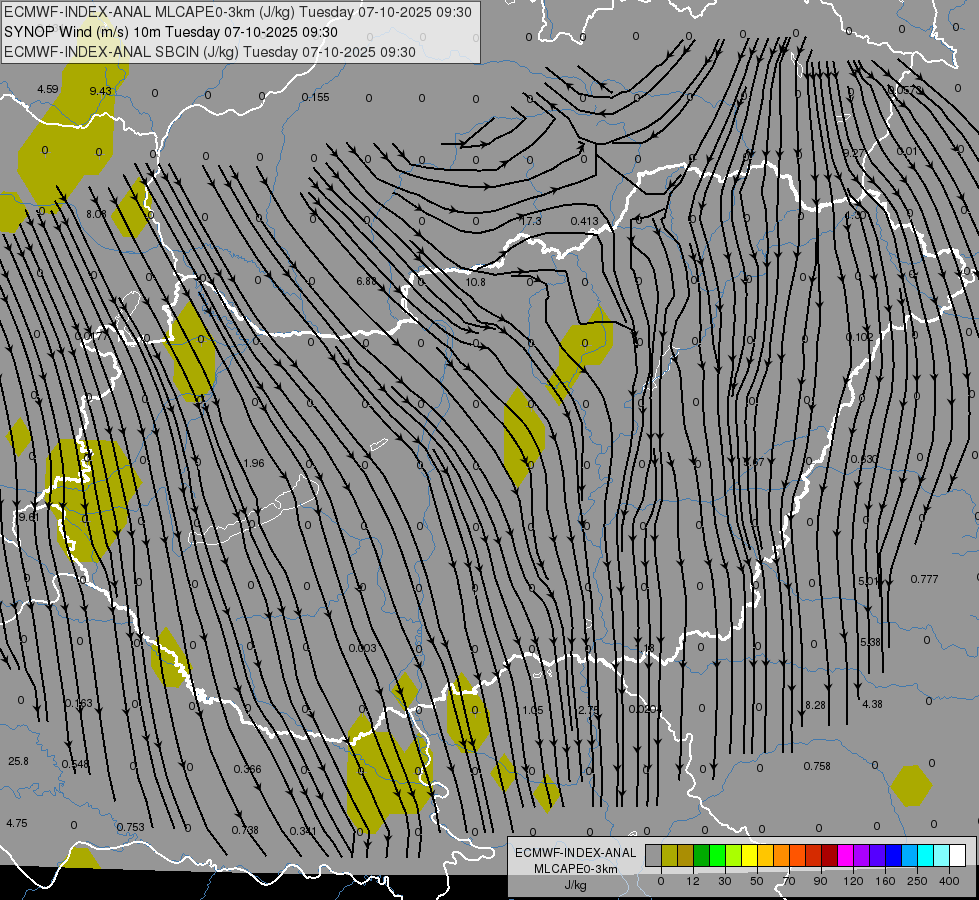979x900 pixels.
Task: Click the 'MLCAPE0-3km' legend label
Action: [x=575, y=869]
